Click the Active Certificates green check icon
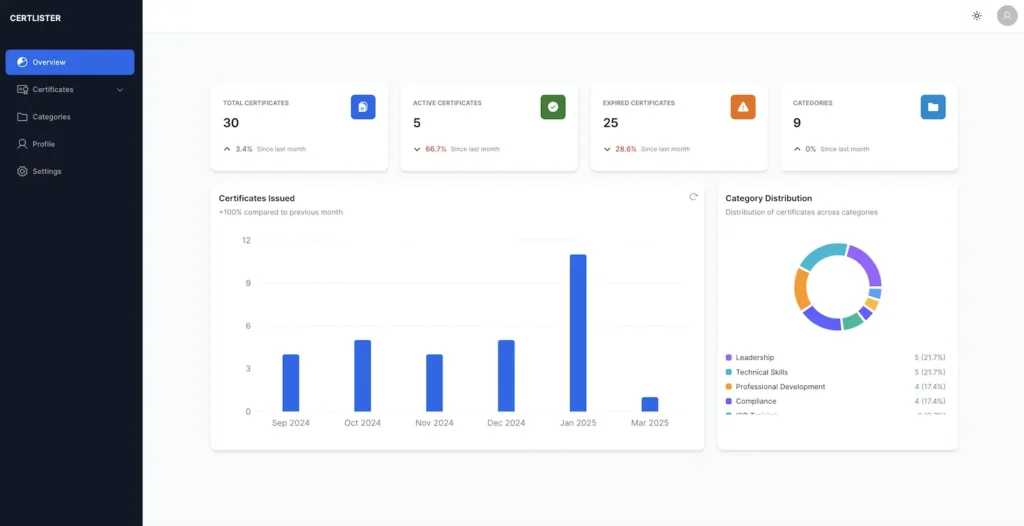1024x526 pixels. coord(553,107)
